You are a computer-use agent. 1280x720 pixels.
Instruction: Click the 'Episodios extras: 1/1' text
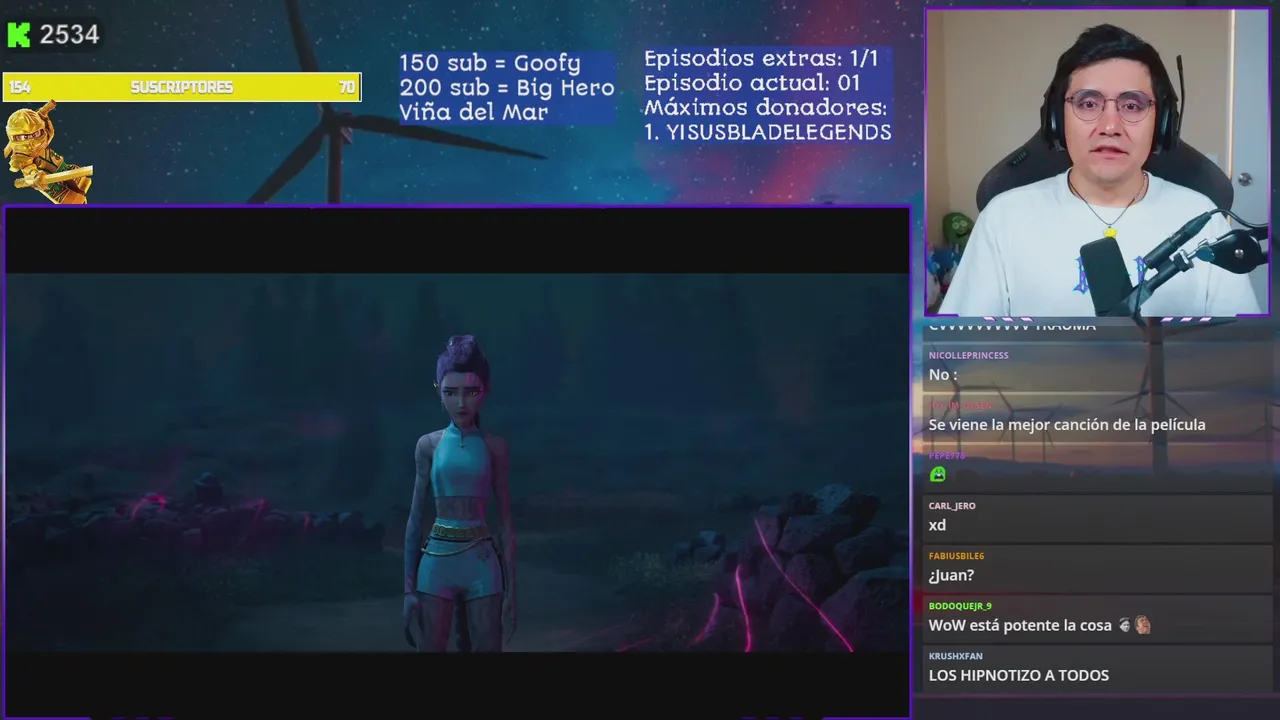tap(761, 58)
